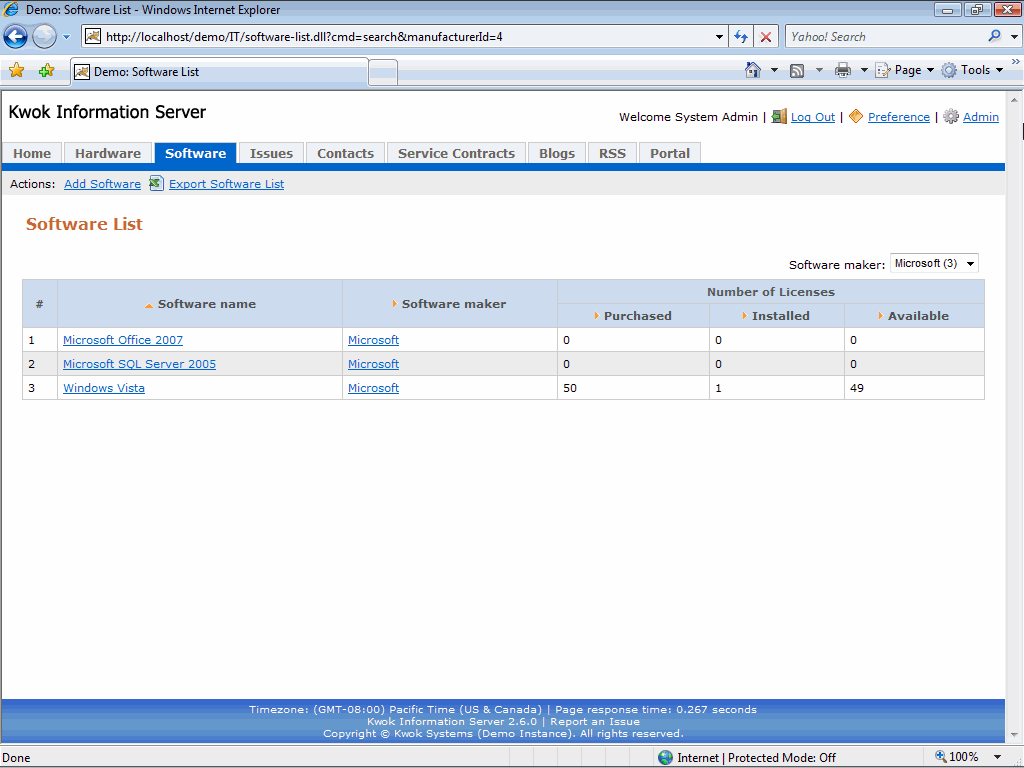Click the red Stop loading icon
This screenshot has width=1024, height=768.
766,37
